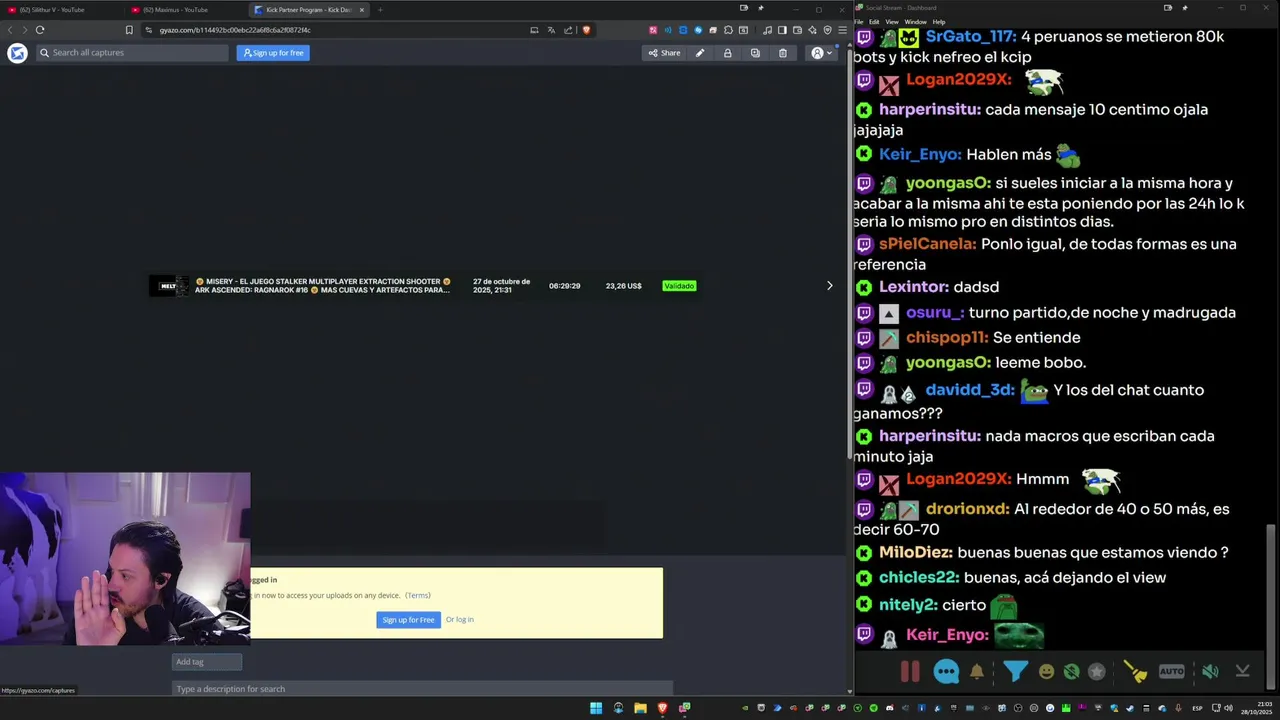Click the translate icon in address bar
Screen dimensions: 1280x720
[551, 30]
